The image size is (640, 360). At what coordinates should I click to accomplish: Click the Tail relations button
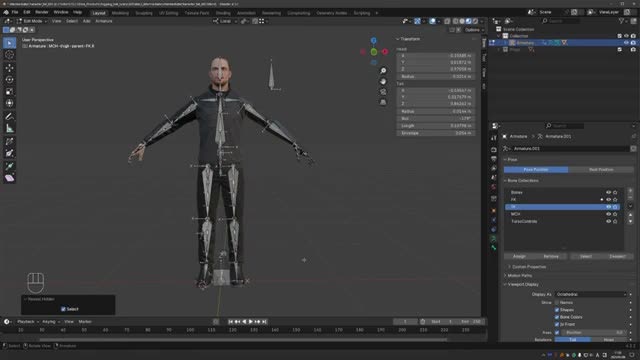pos(573,340)
